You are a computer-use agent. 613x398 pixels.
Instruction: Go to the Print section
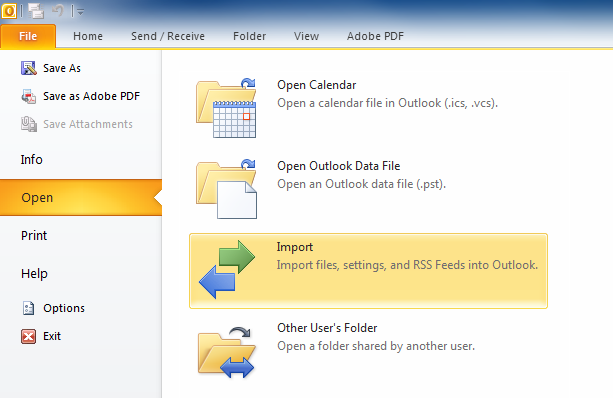click(x=34, y=235)
